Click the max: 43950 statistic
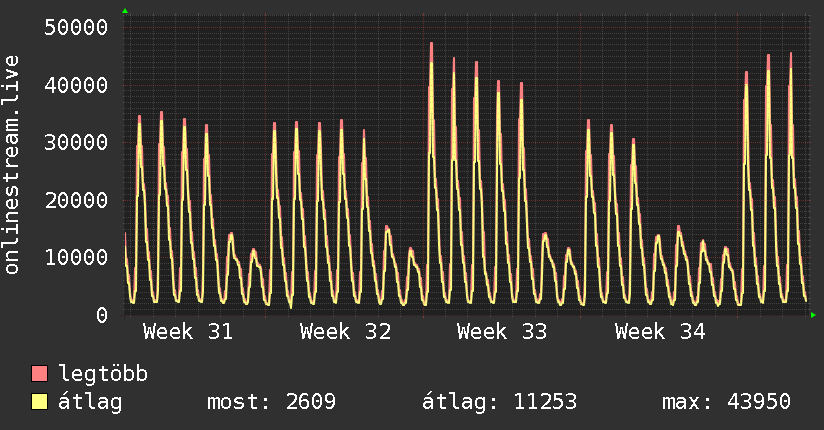 coord(726,402)
